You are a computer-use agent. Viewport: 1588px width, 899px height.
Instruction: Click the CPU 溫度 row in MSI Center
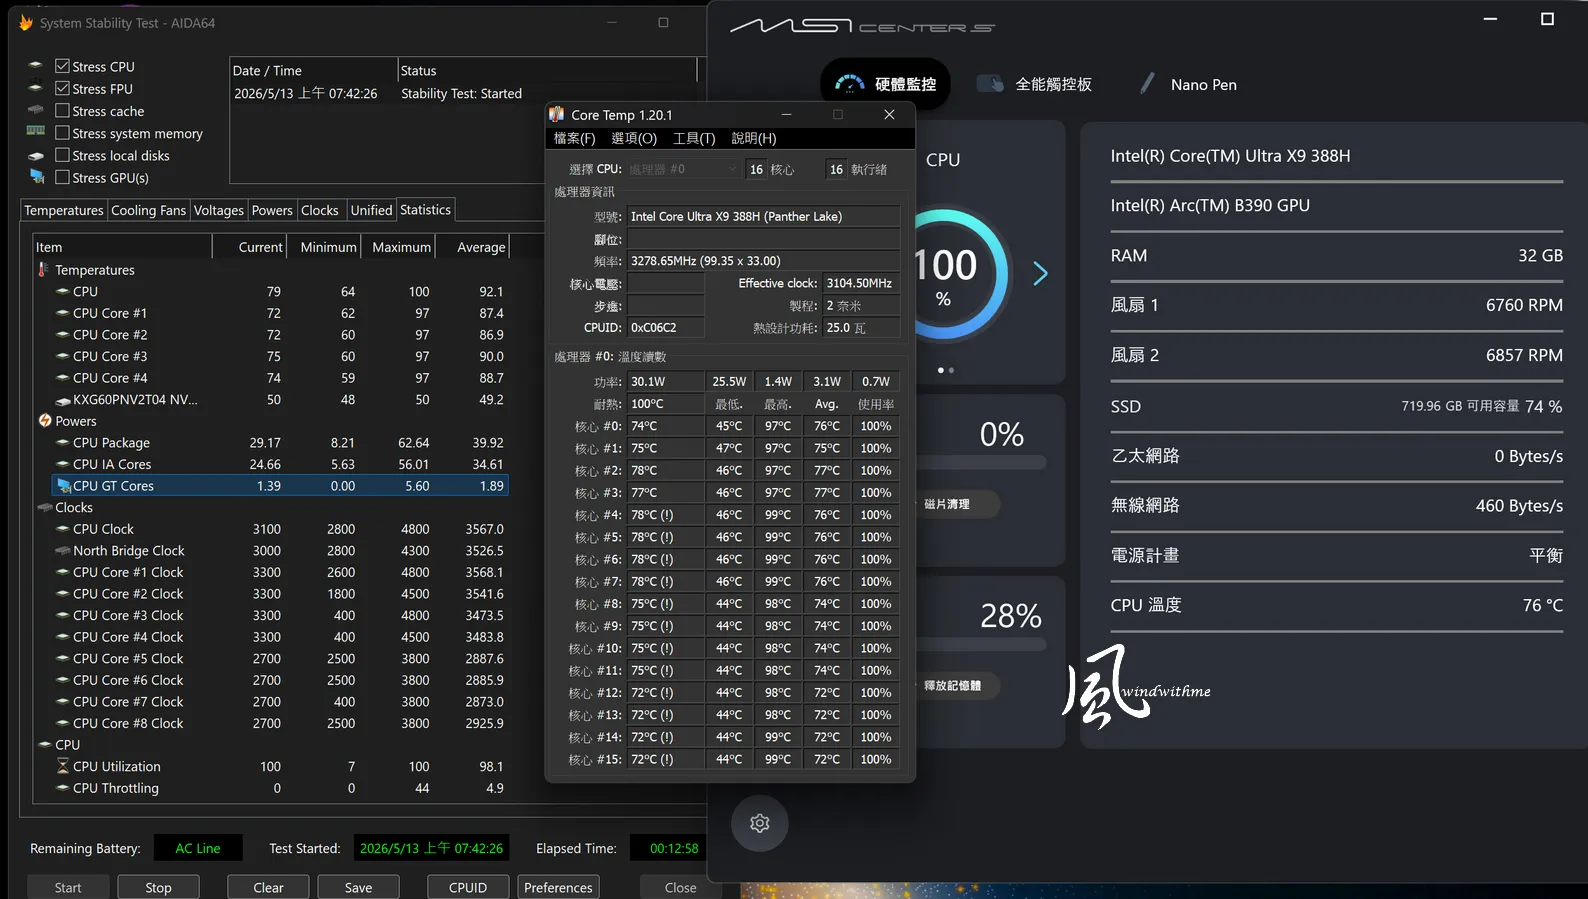1336,605
